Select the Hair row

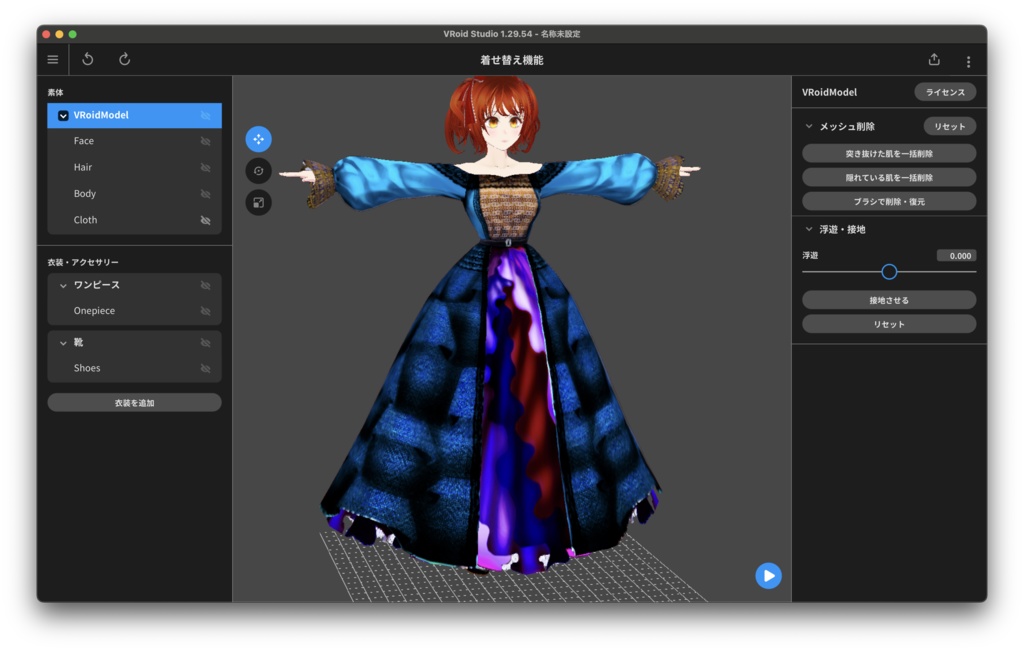pos(135,167)
